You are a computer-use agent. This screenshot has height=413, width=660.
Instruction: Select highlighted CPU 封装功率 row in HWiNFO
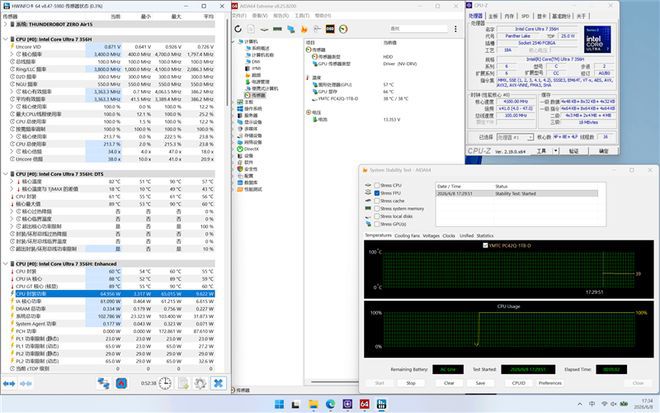point(108,294)
